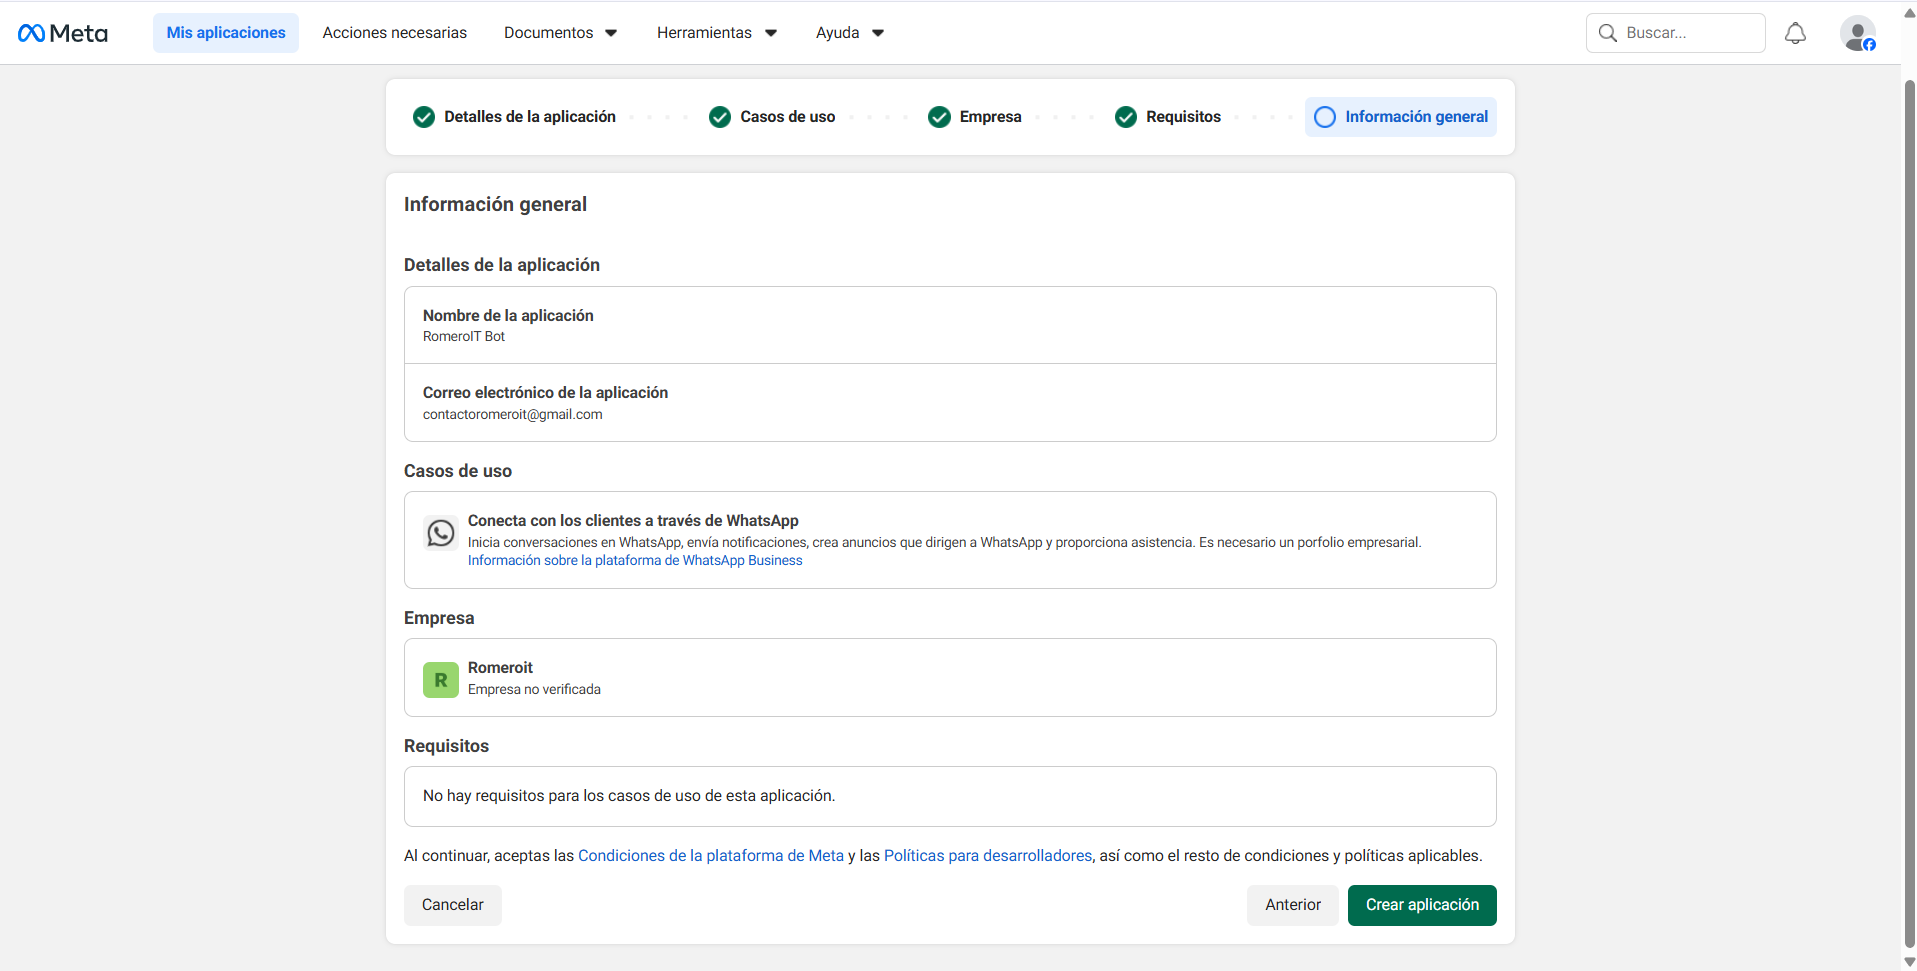Click the WhatsApp use case icon
Image resolution: width=1917 pixels, height=971 pixels.
pos(440,533)
